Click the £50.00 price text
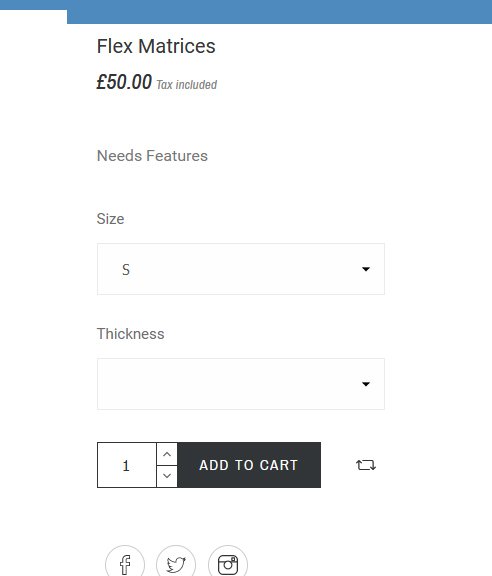Screen dimensions: 492x576 (x=124, y=82)
